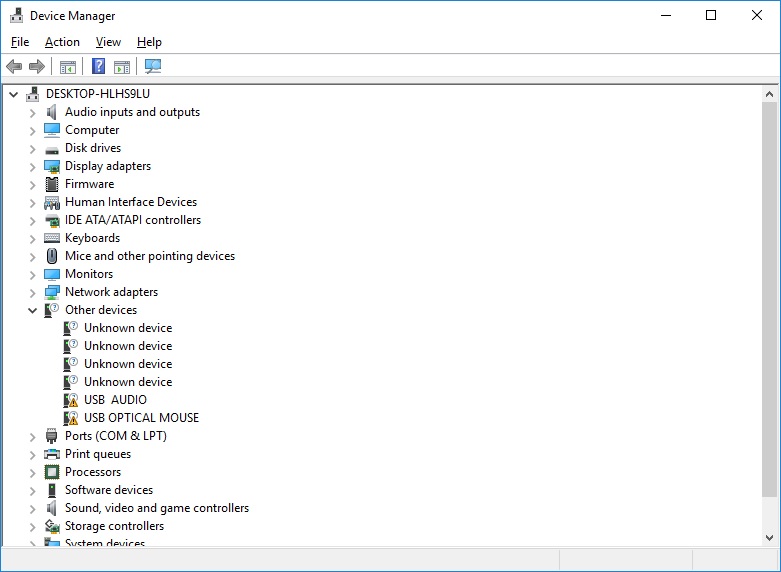
Task: Click the Audio inputs and outputs speaker icon
Action: click(52, 112)
